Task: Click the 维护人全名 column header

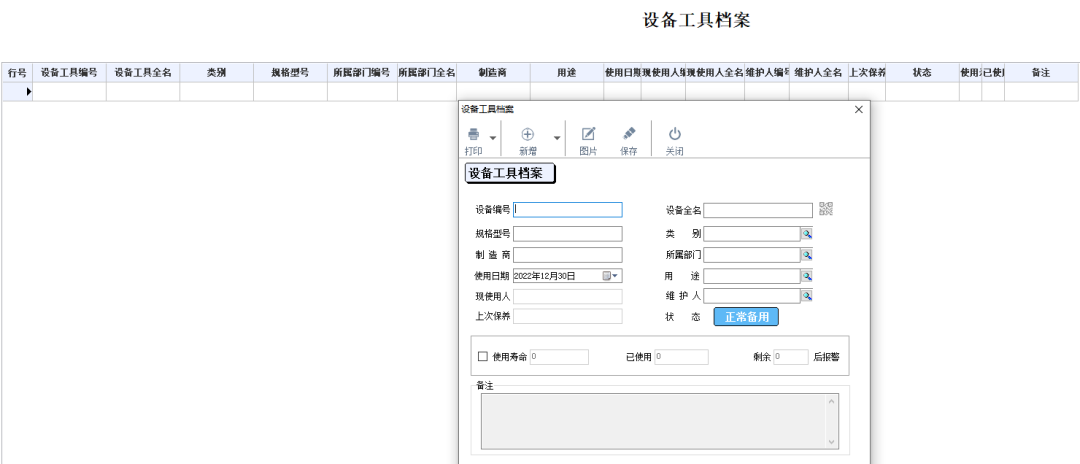Action: (x=819, y=72)
